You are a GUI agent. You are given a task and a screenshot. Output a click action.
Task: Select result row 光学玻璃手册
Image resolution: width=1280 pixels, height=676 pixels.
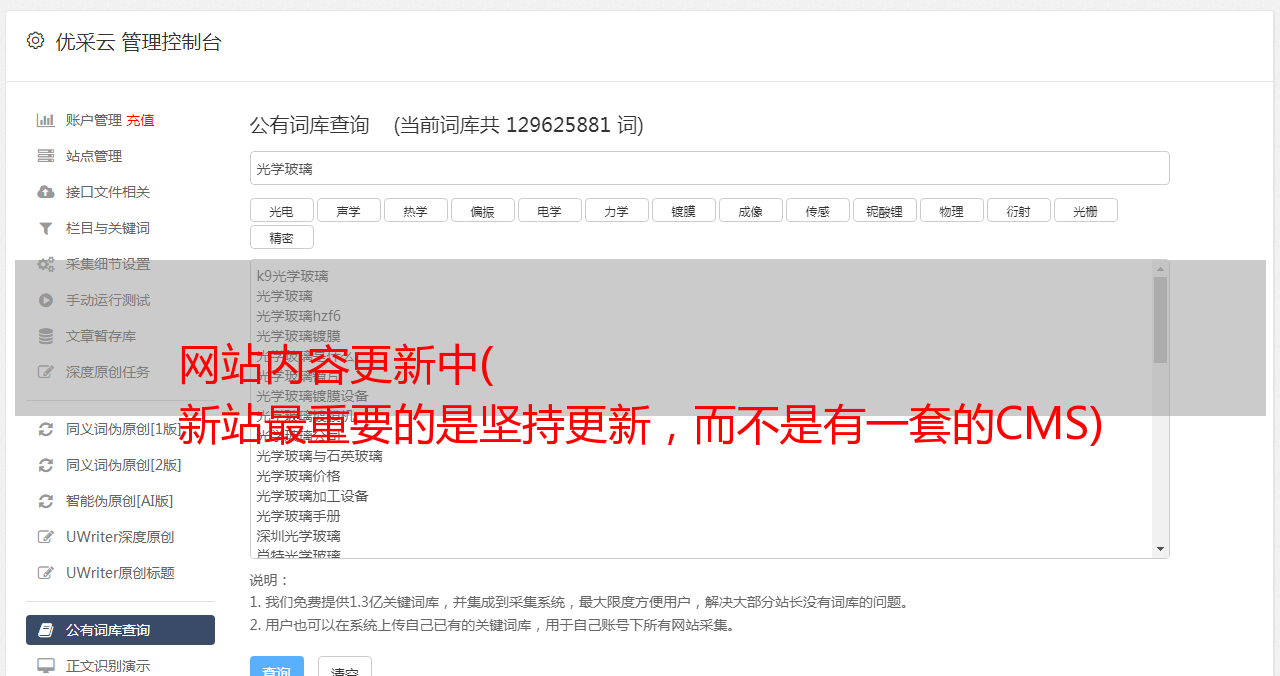coord(298,516)
